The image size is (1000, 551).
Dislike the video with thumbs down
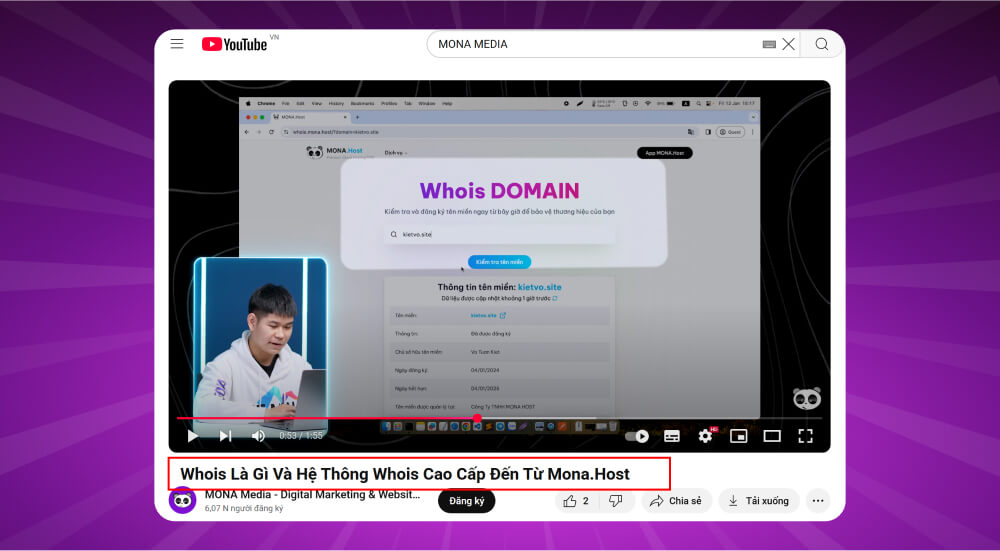(x=616, y=501)
